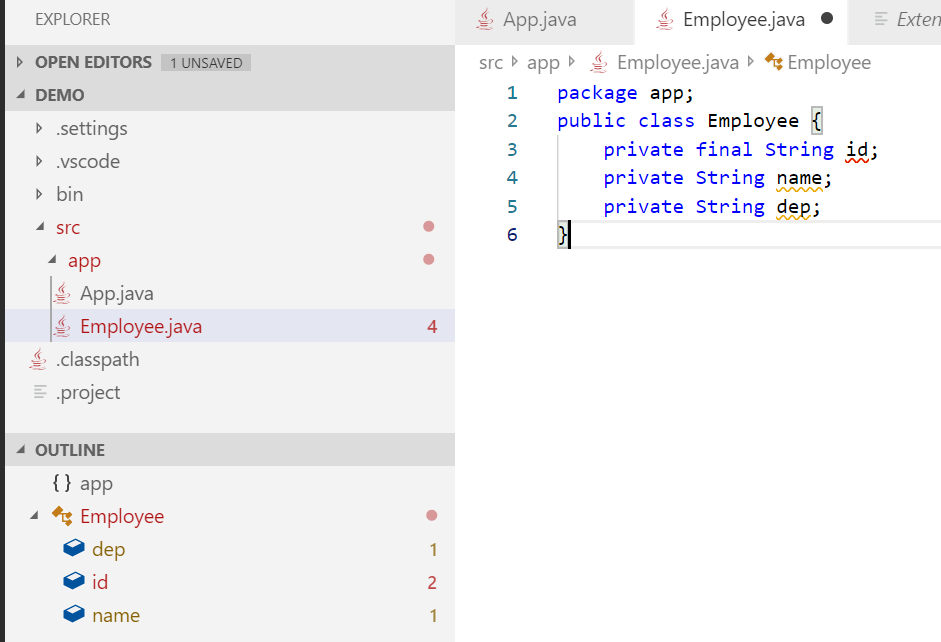Click the Employee symbol icon in the breadcrumb
Image resolution: width=941 pixels, height=642 pixels.
coord(773,62)
